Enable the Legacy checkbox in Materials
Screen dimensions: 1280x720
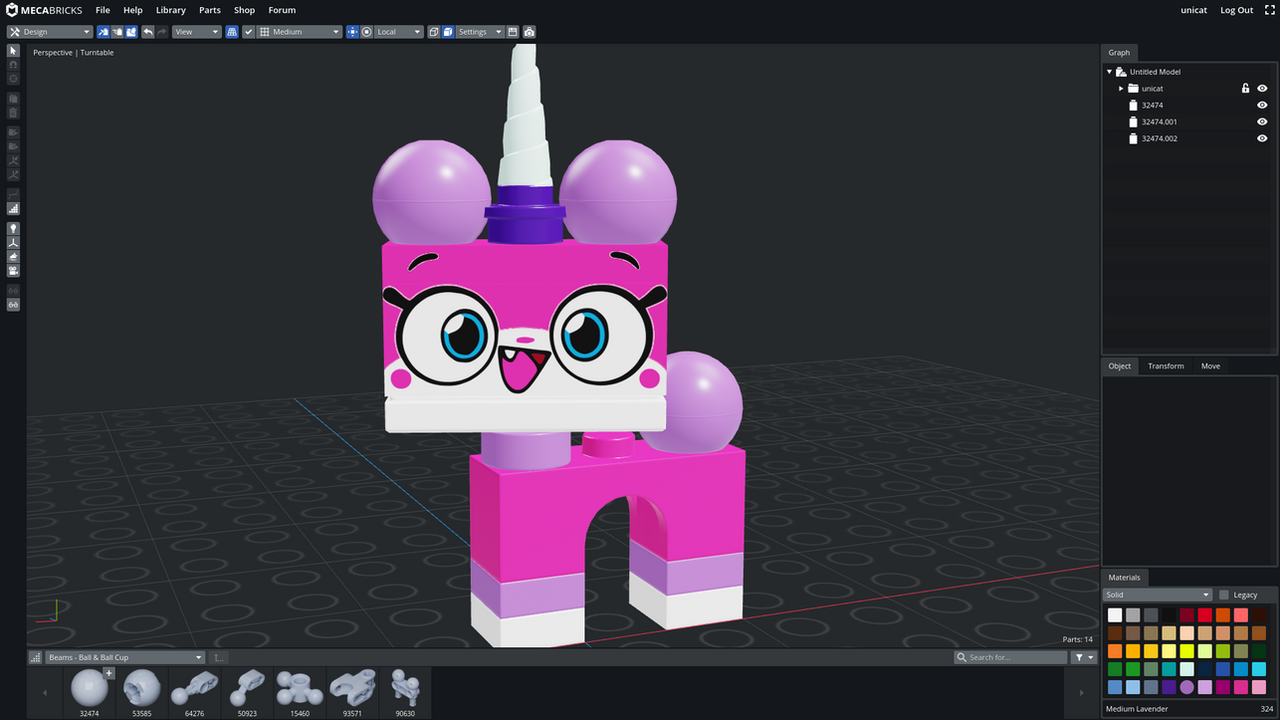[1224, 595]
